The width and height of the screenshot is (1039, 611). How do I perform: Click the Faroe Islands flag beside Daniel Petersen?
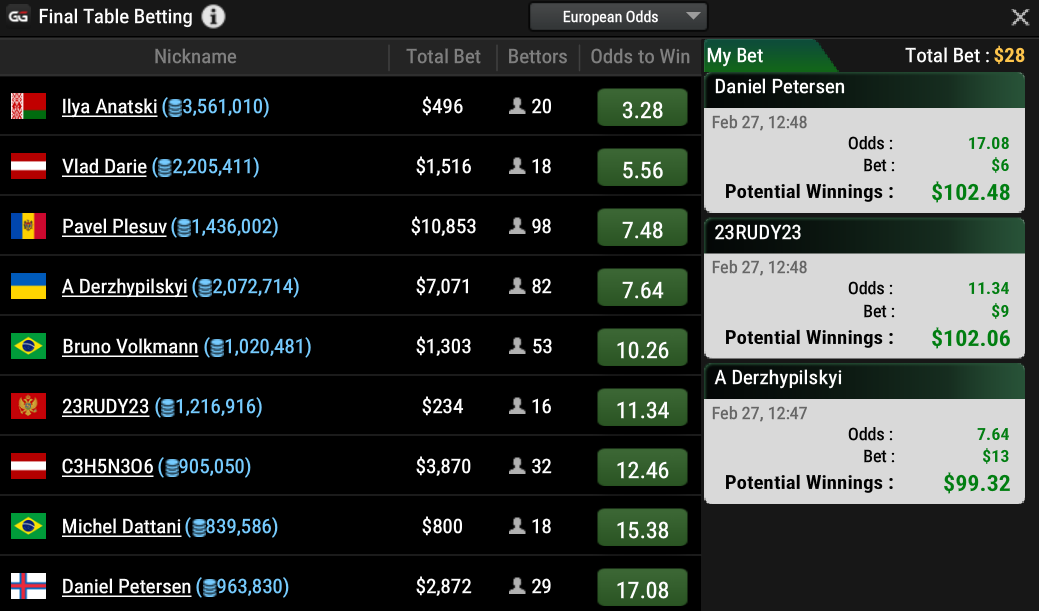(x=28, y=586)
